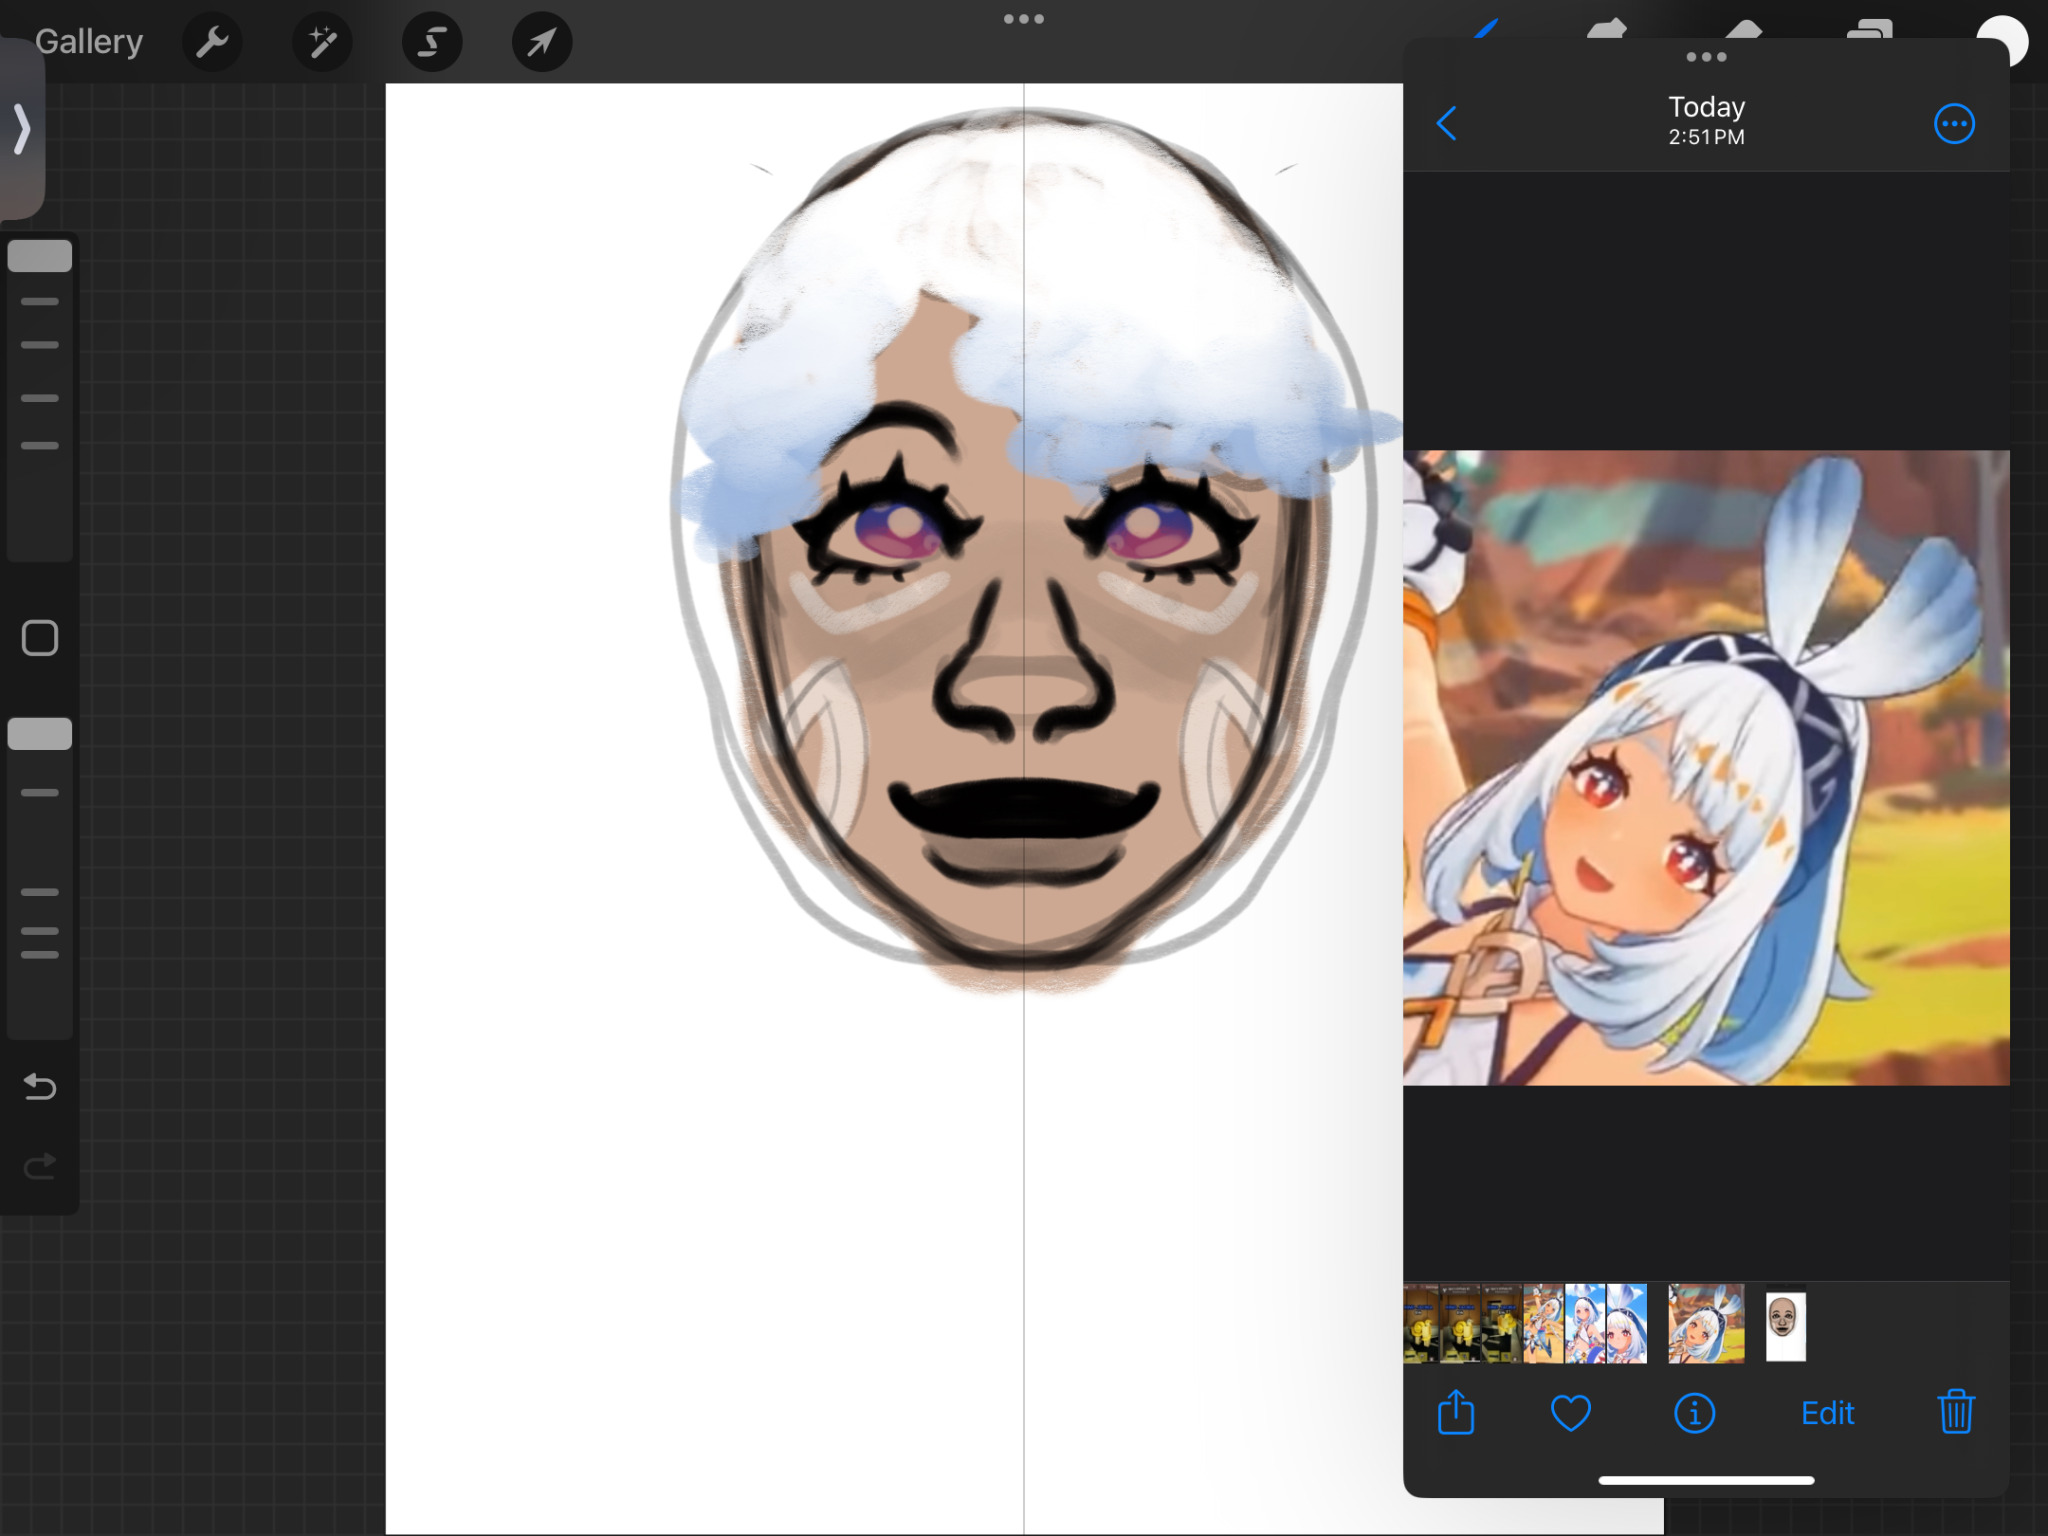Viewport: 2048px width, 1536px height.
Task: Select the drawn face thumbnail in strip
Action: [x=1785, y=1326]
